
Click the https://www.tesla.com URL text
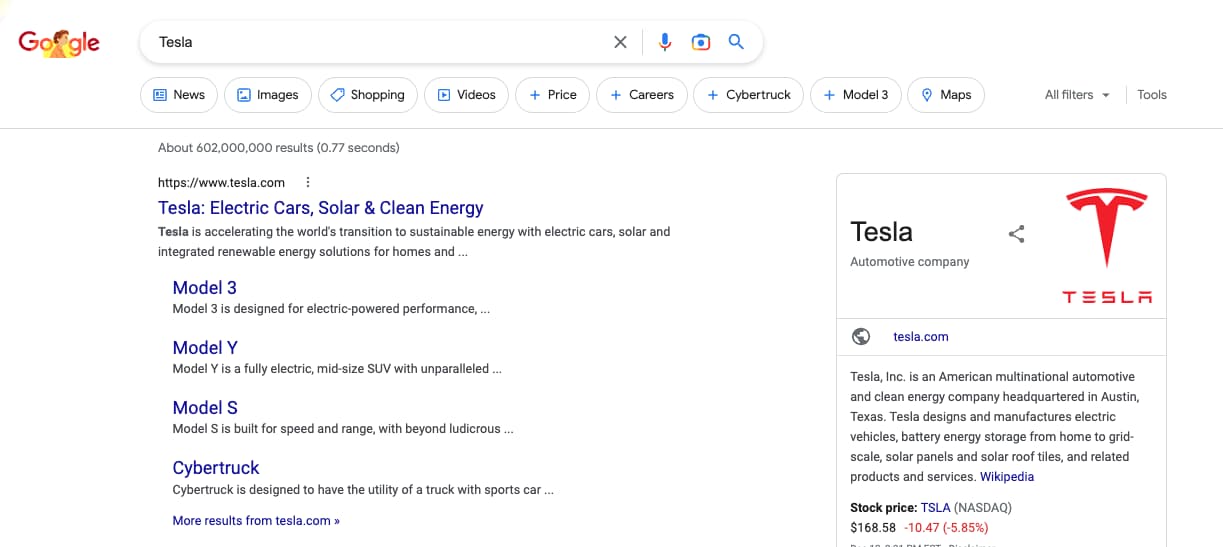tap(221, 183)
